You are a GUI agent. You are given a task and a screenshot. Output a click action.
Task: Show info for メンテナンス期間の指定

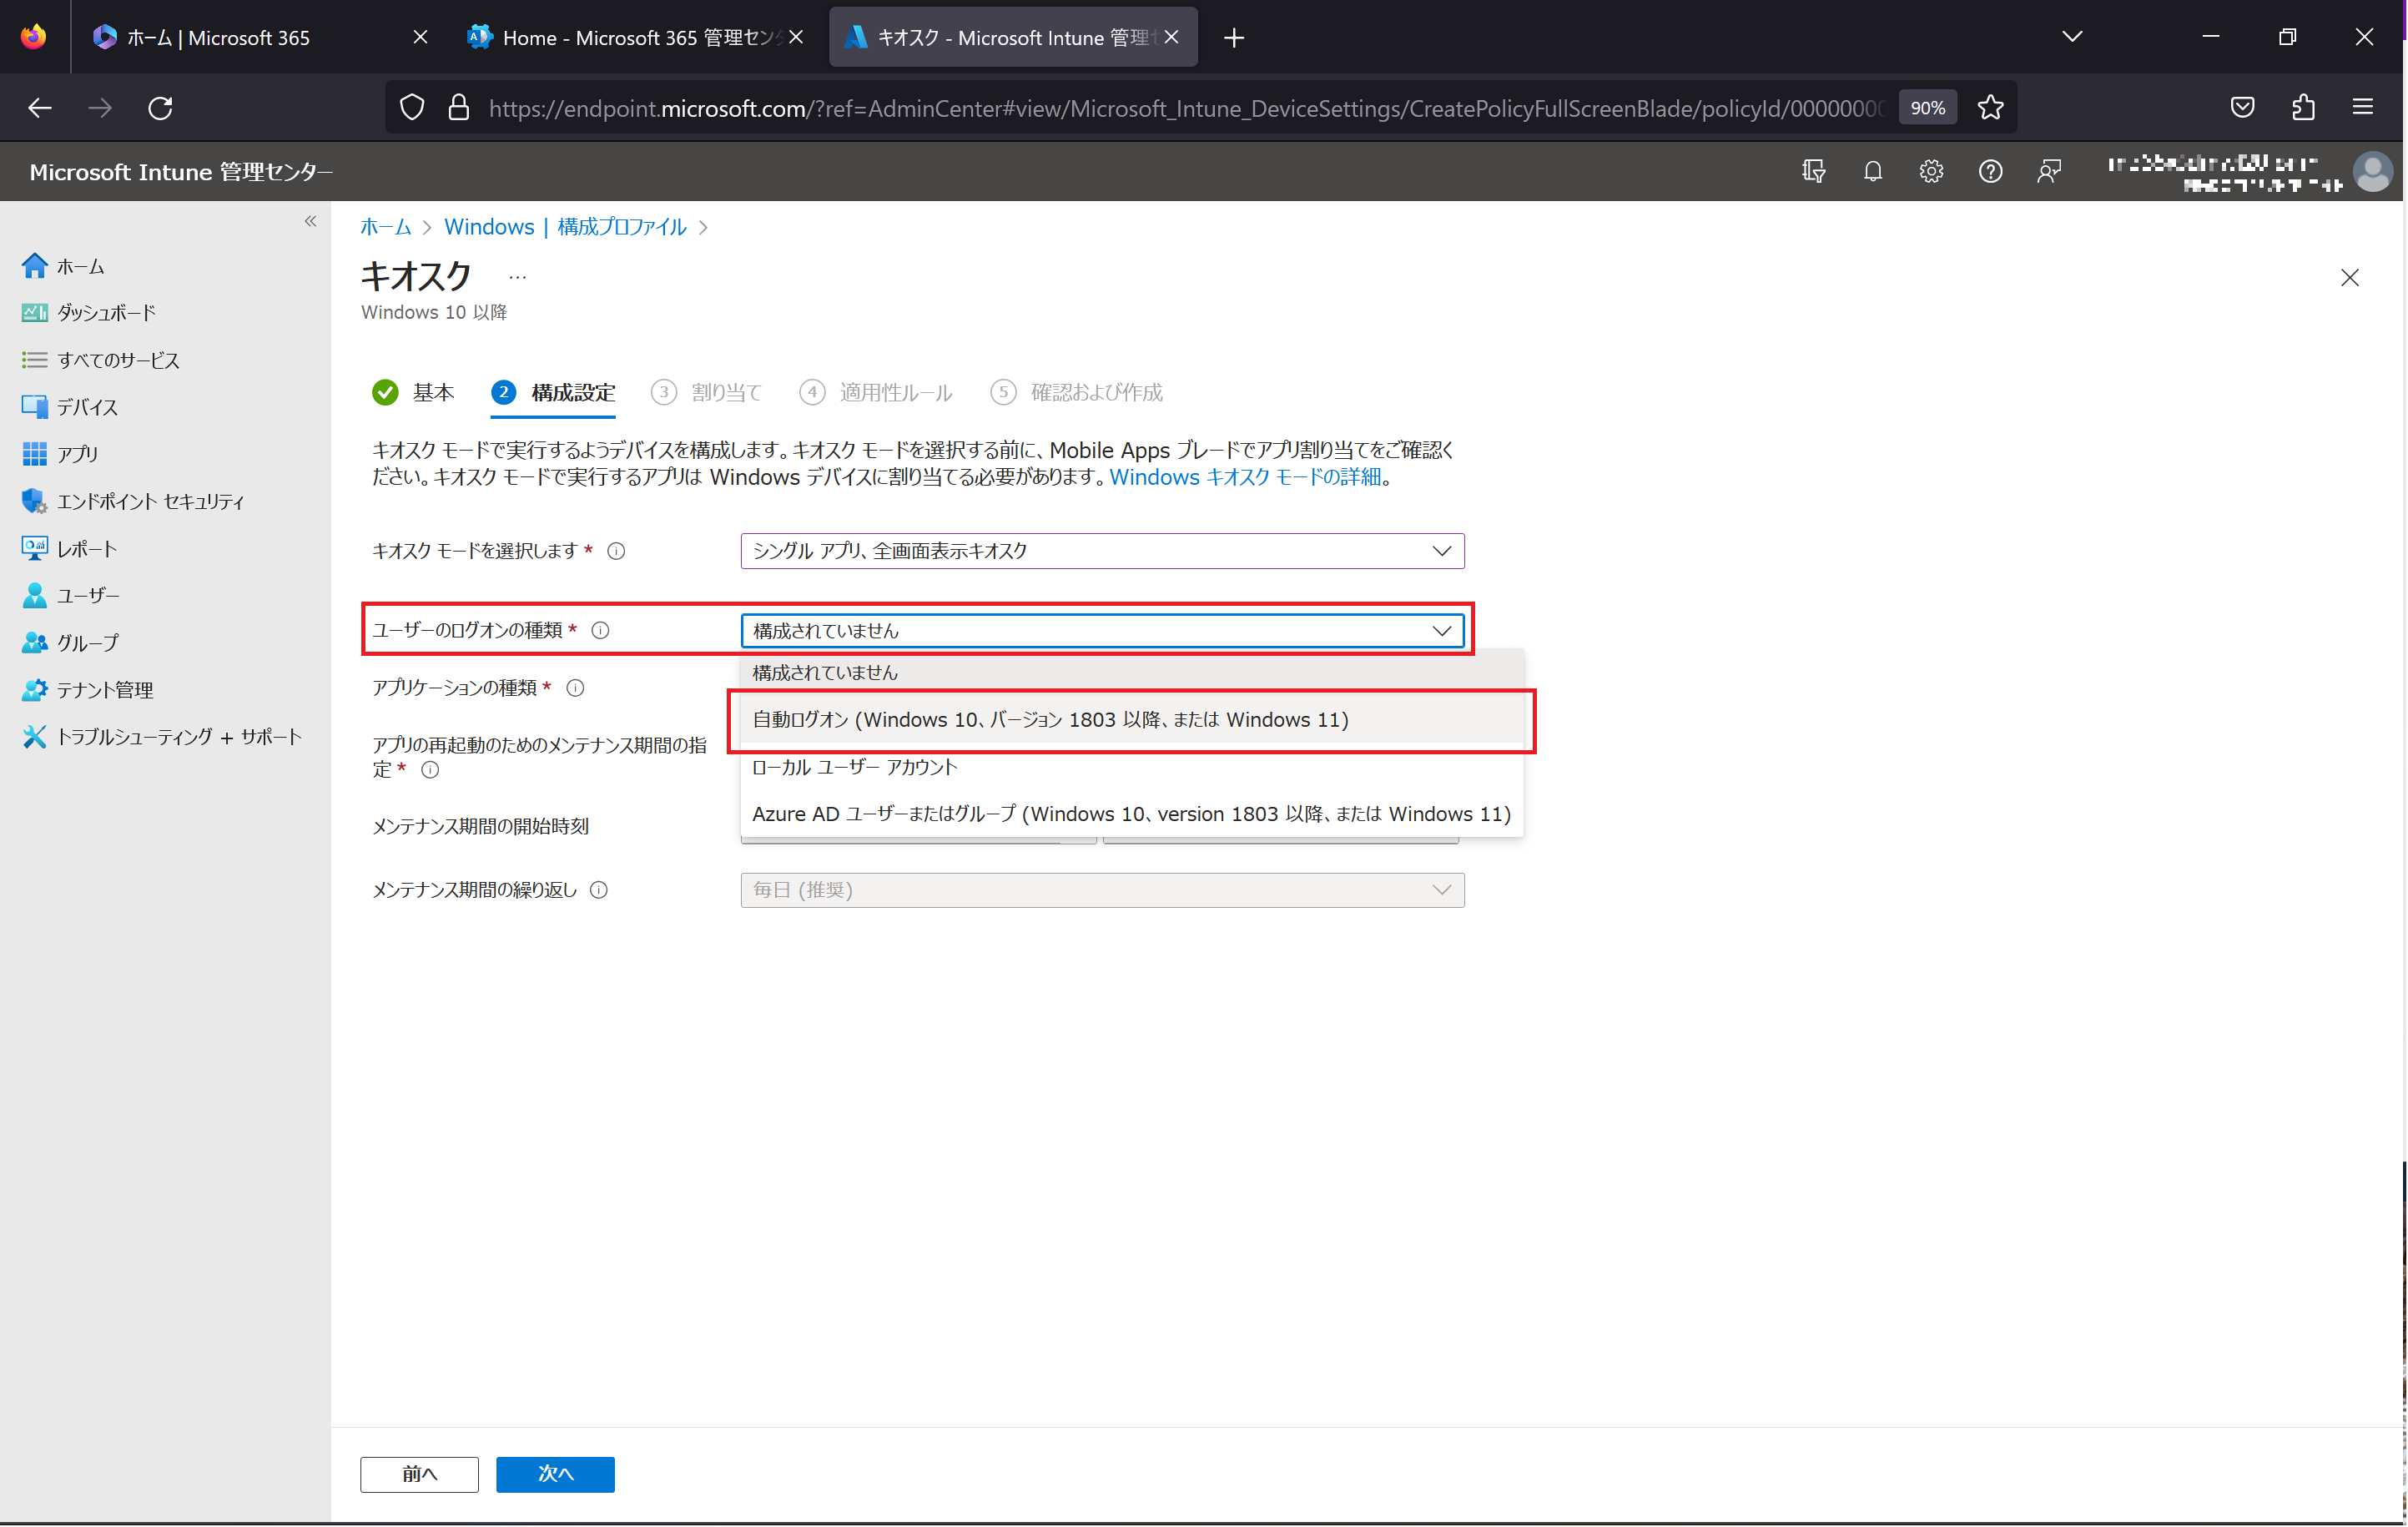point(430,770)
